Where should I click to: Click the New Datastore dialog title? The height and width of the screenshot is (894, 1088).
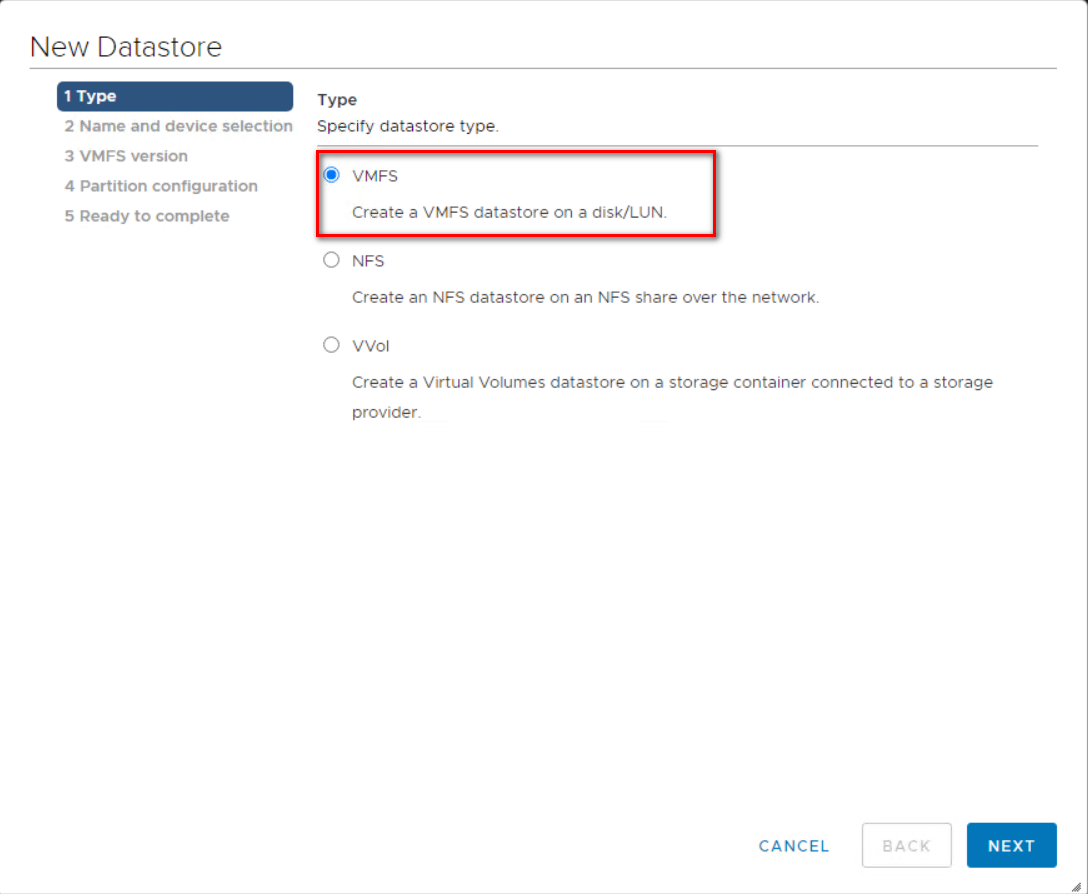(126, 46)
